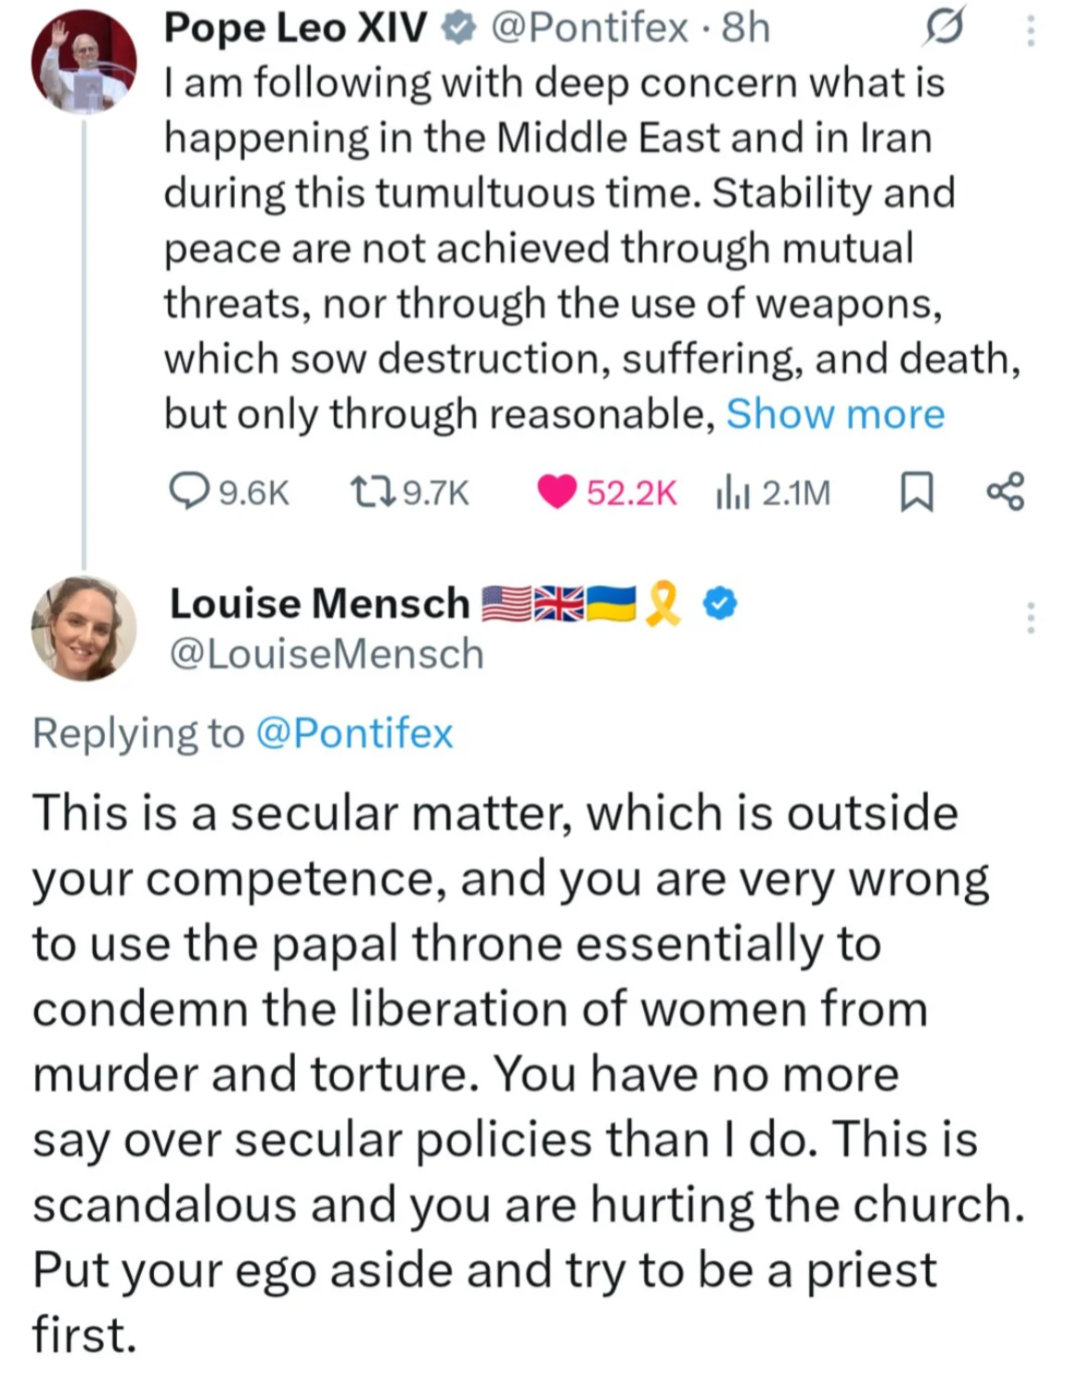
Task: Open Pope Leo XIV profile picture
Action: point(83,62)
